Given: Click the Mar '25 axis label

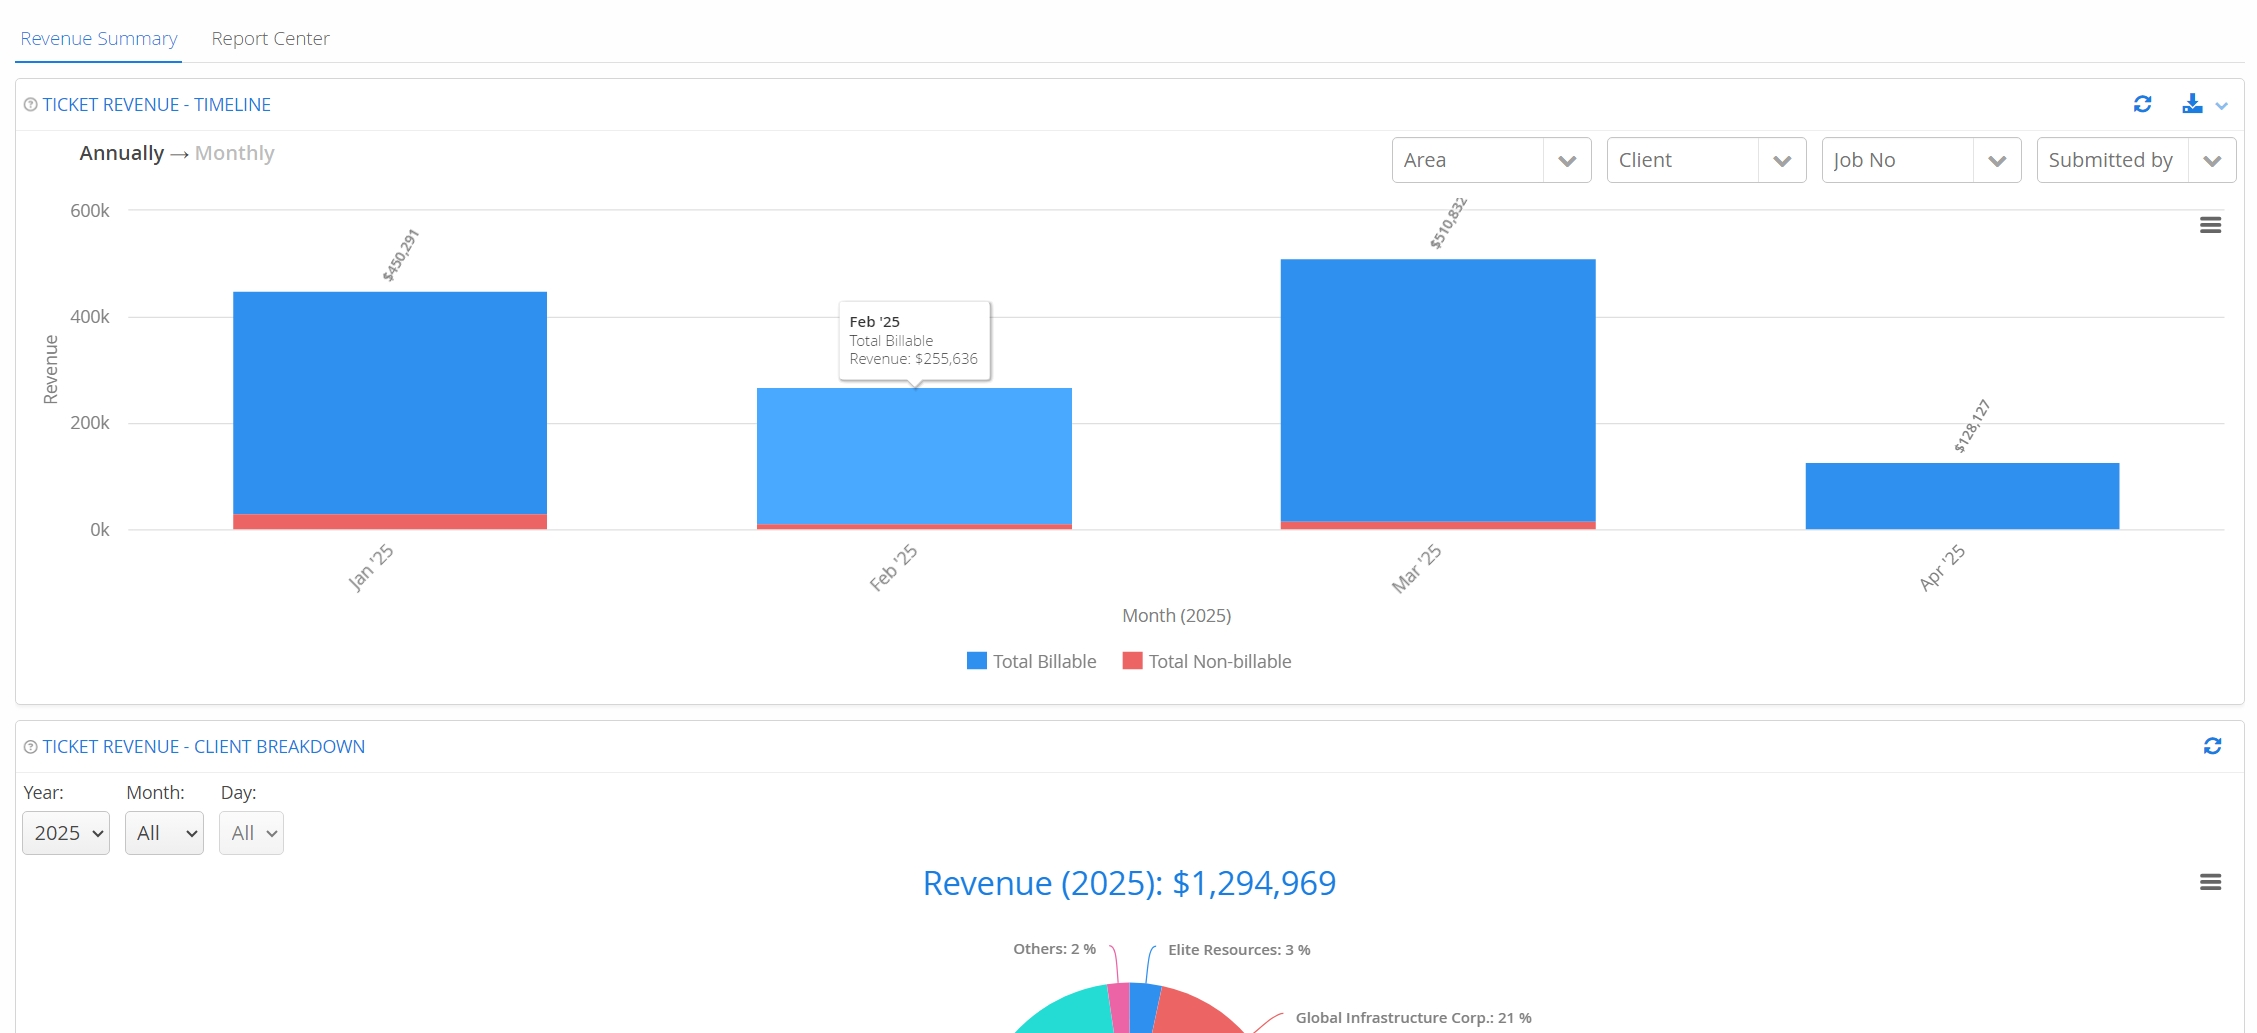Looking at the screenshot, I should point(1416,569).
